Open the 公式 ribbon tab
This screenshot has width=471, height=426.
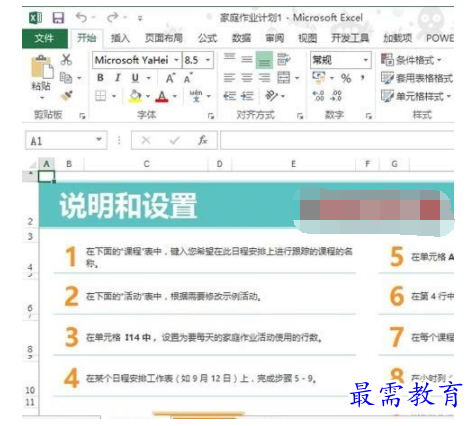(x=207, y=38)
